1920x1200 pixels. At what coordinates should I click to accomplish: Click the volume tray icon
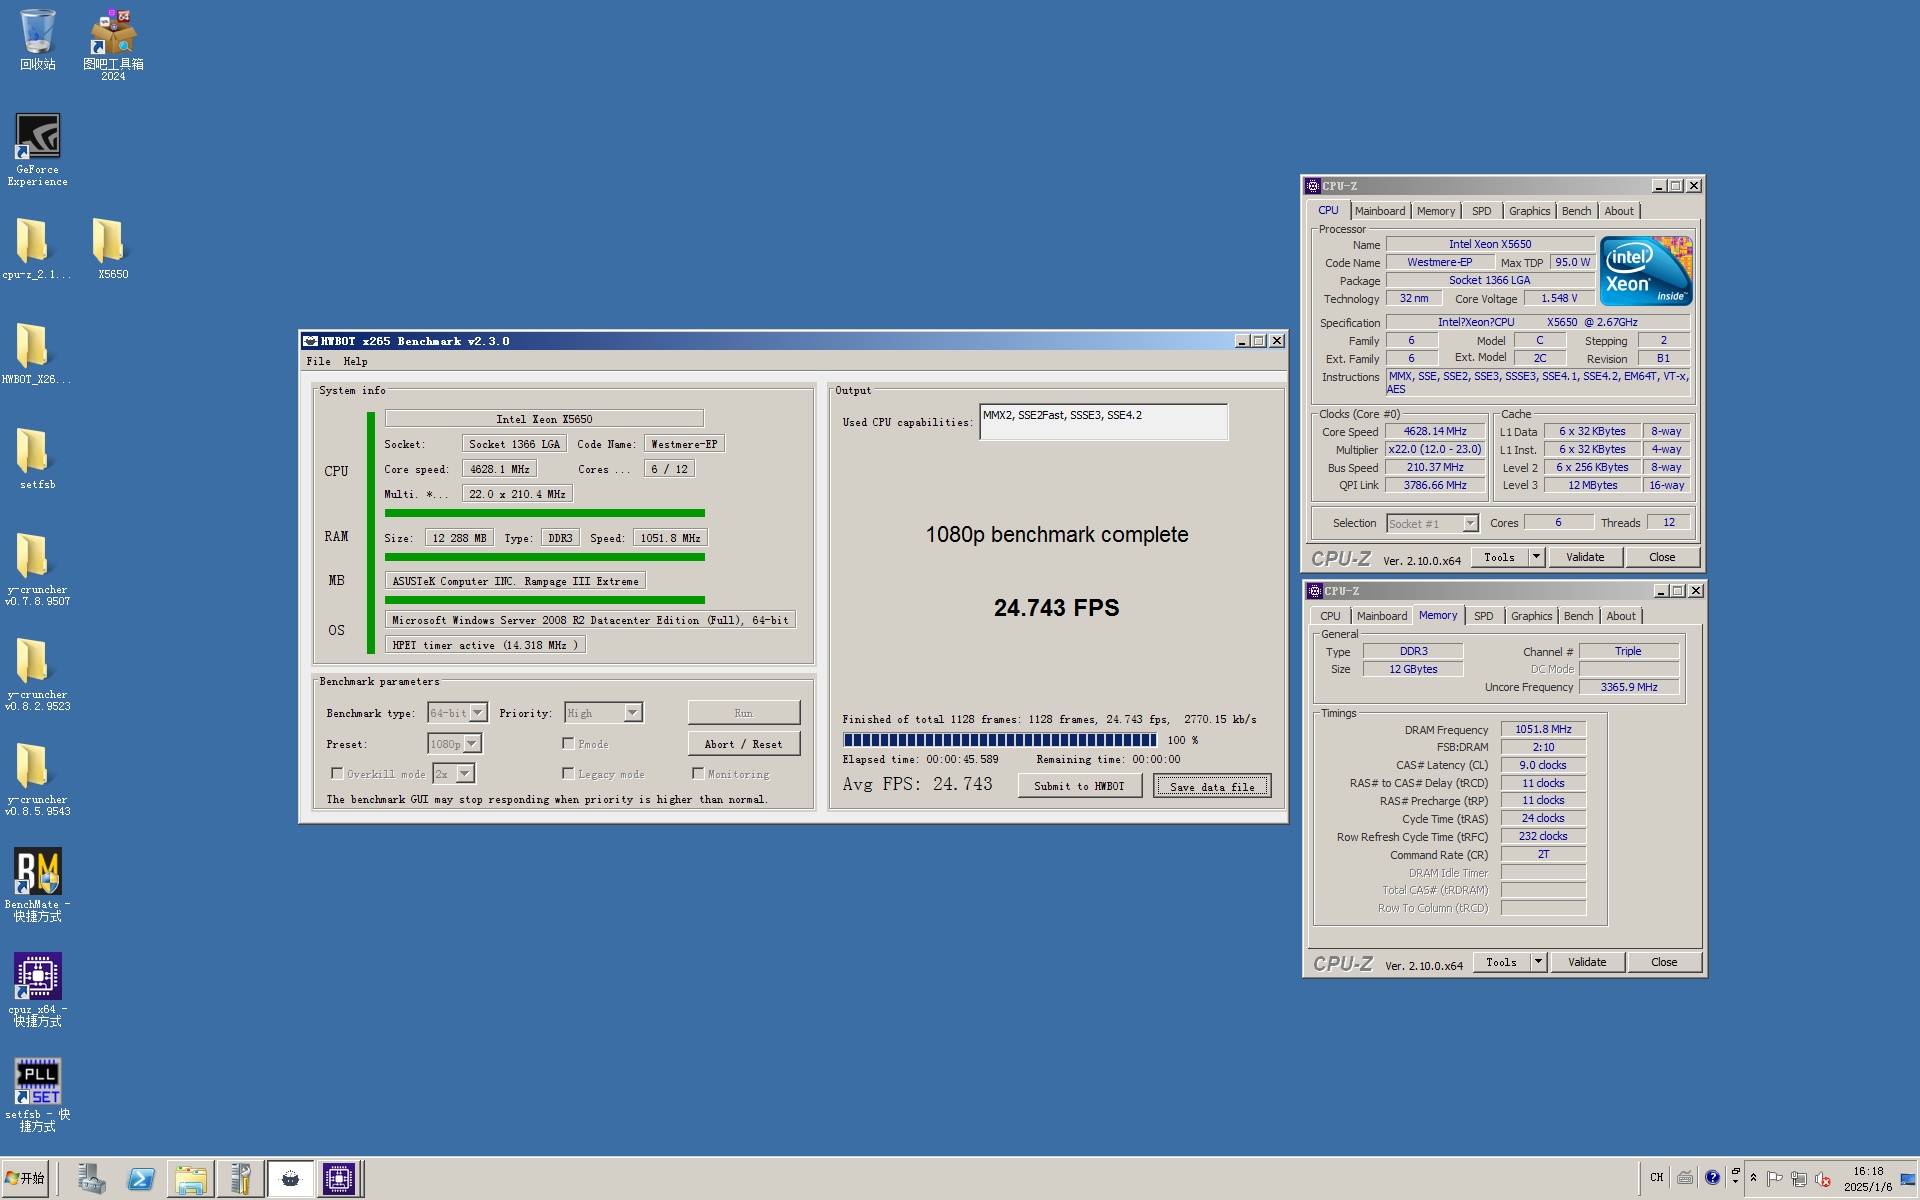pos(1822,1178)
